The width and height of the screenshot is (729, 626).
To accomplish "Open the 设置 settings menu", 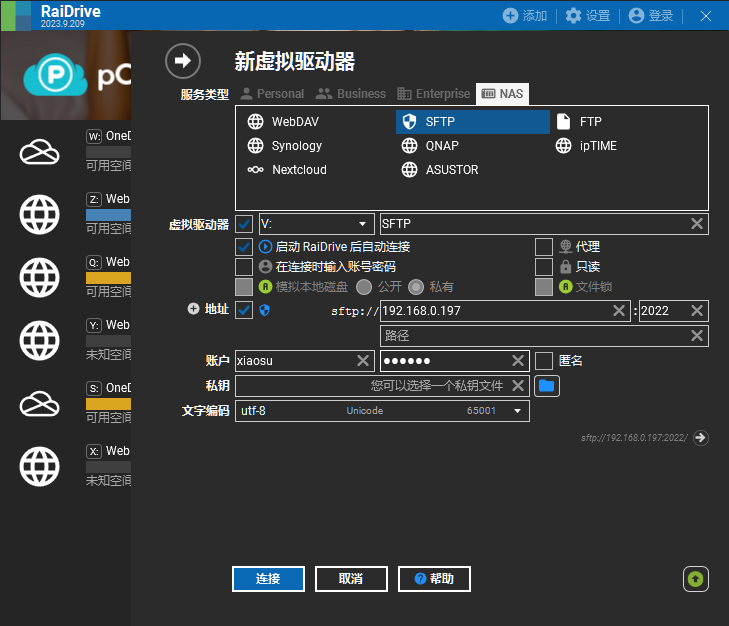I will (587, 16).
